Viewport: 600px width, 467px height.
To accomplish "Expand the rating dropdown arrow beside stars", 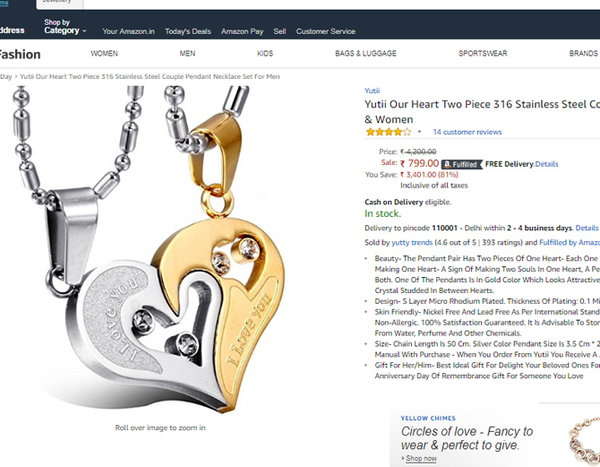I will (419, 132).
